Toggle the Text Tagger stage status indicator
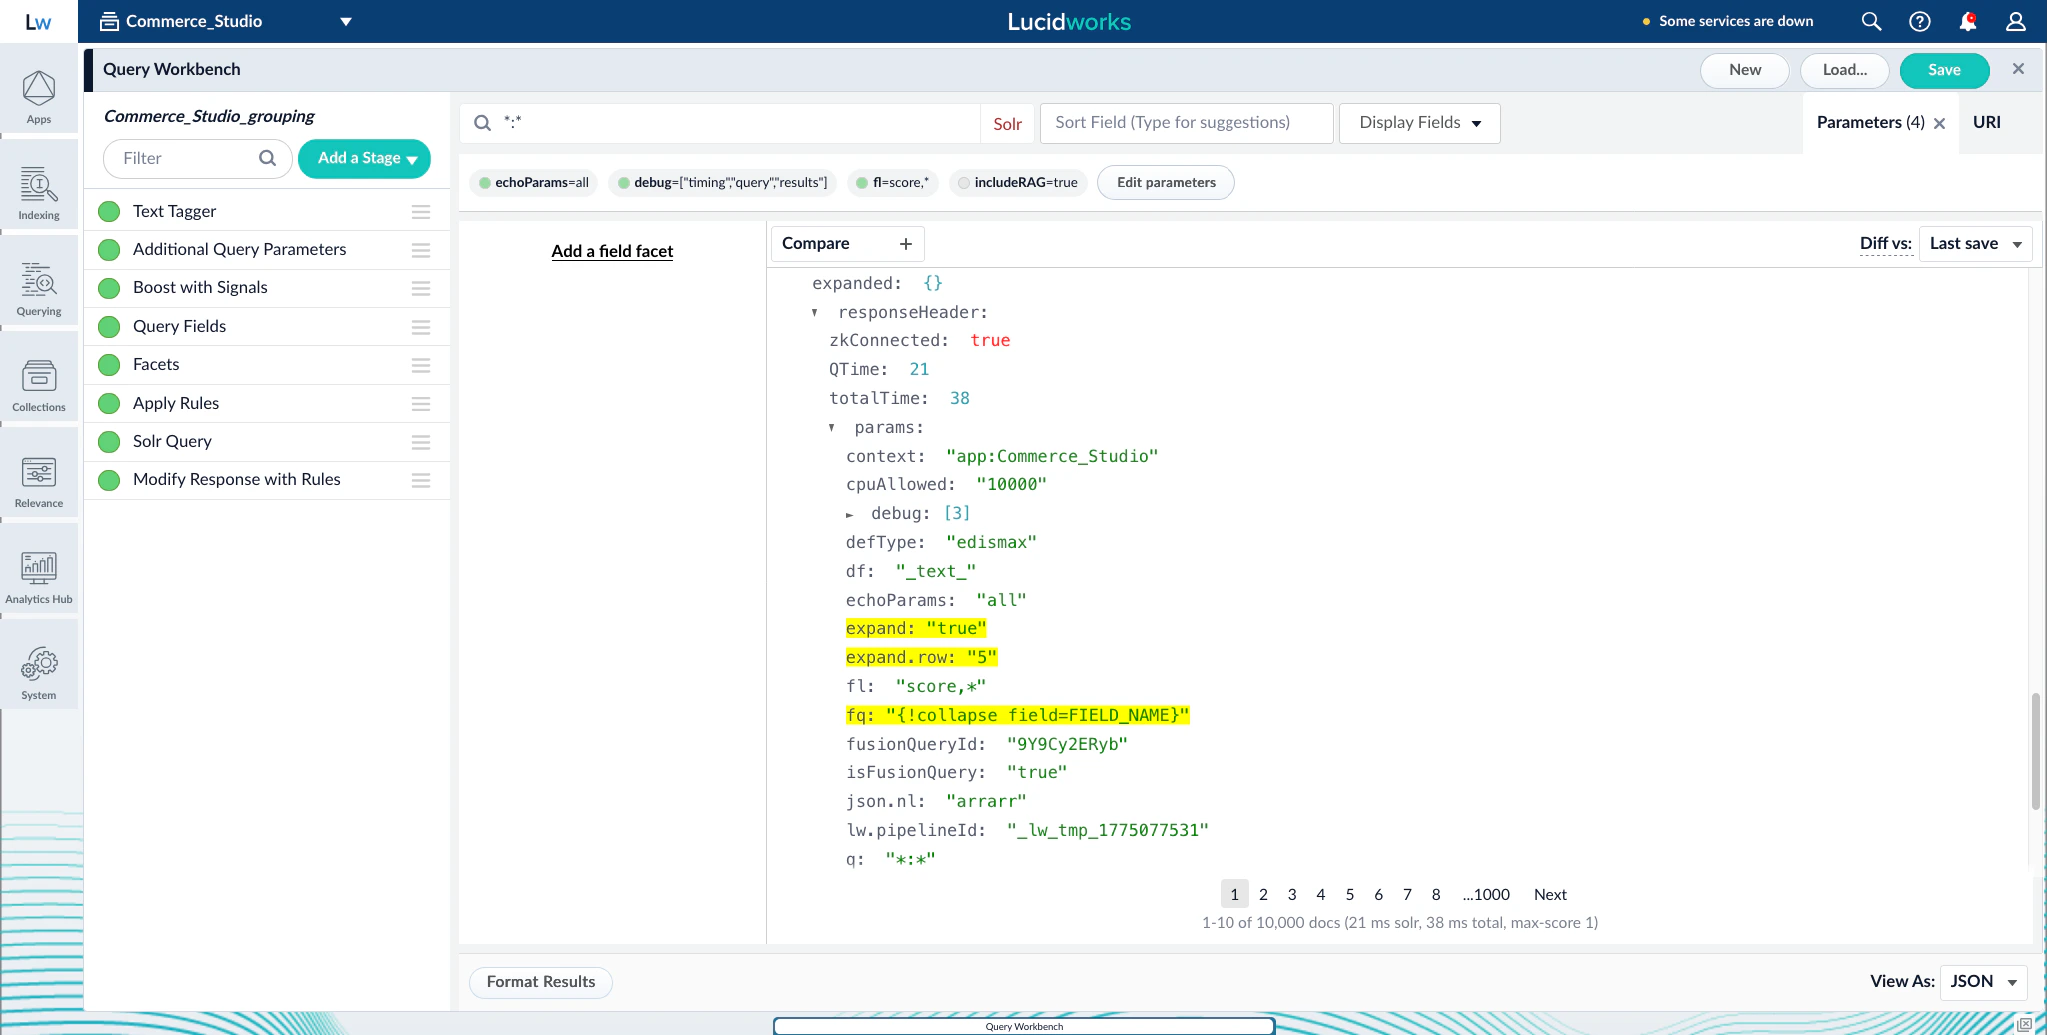 [108, 210]
